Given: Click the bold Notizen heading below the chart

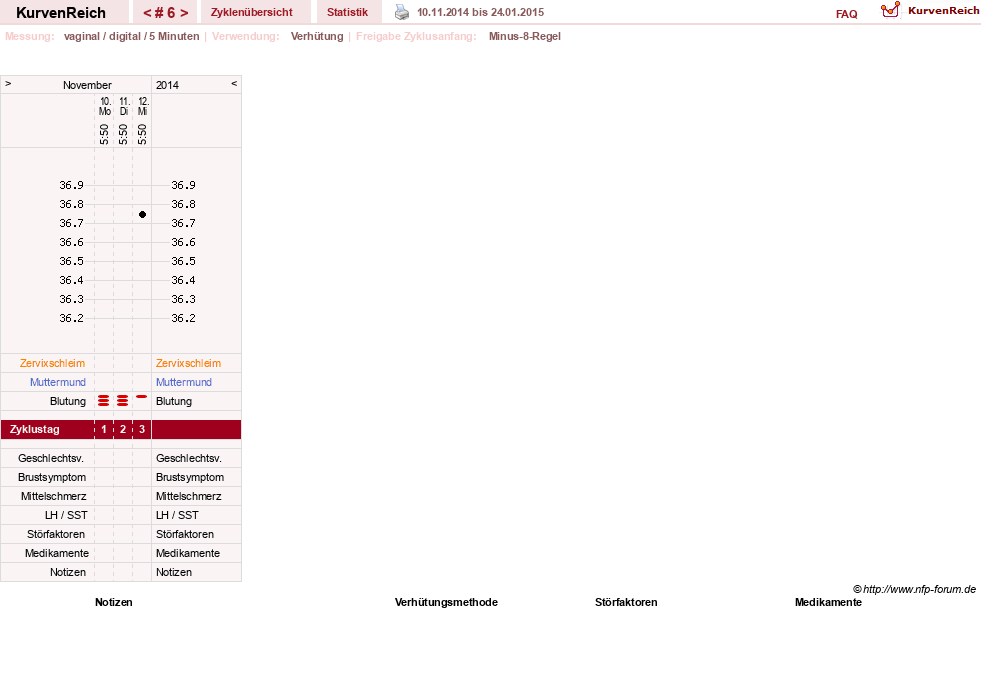Looking at the screenshot, I should pos(114,602).
